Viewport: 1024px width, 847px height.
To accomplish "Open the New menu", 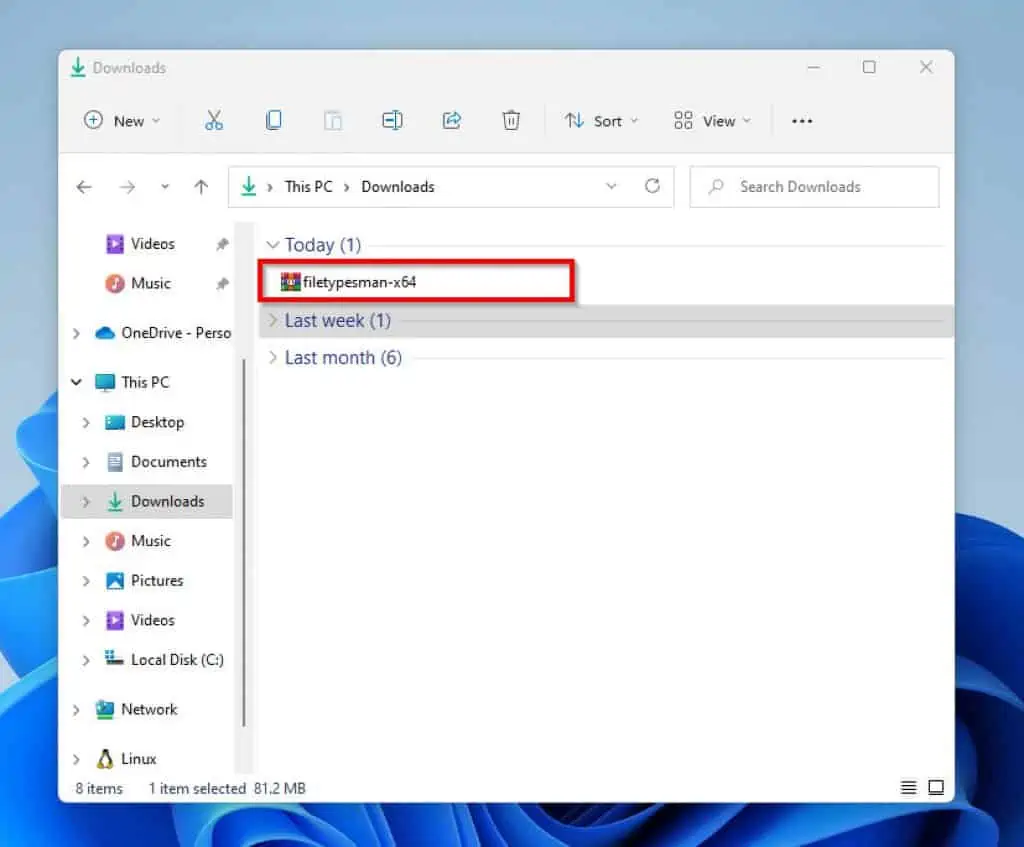I will tap(121, 120).
